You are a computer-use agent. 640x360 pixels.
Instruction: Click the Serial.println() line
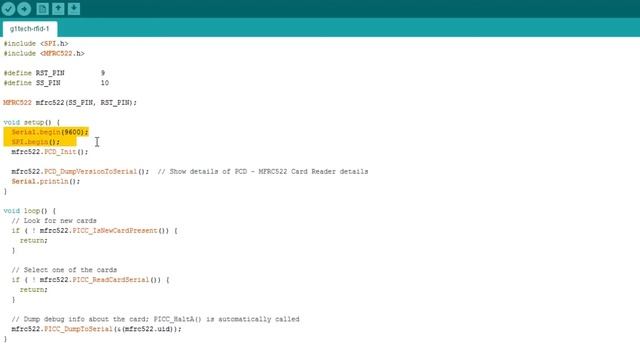pyautogui.click(x=46, y=181)
